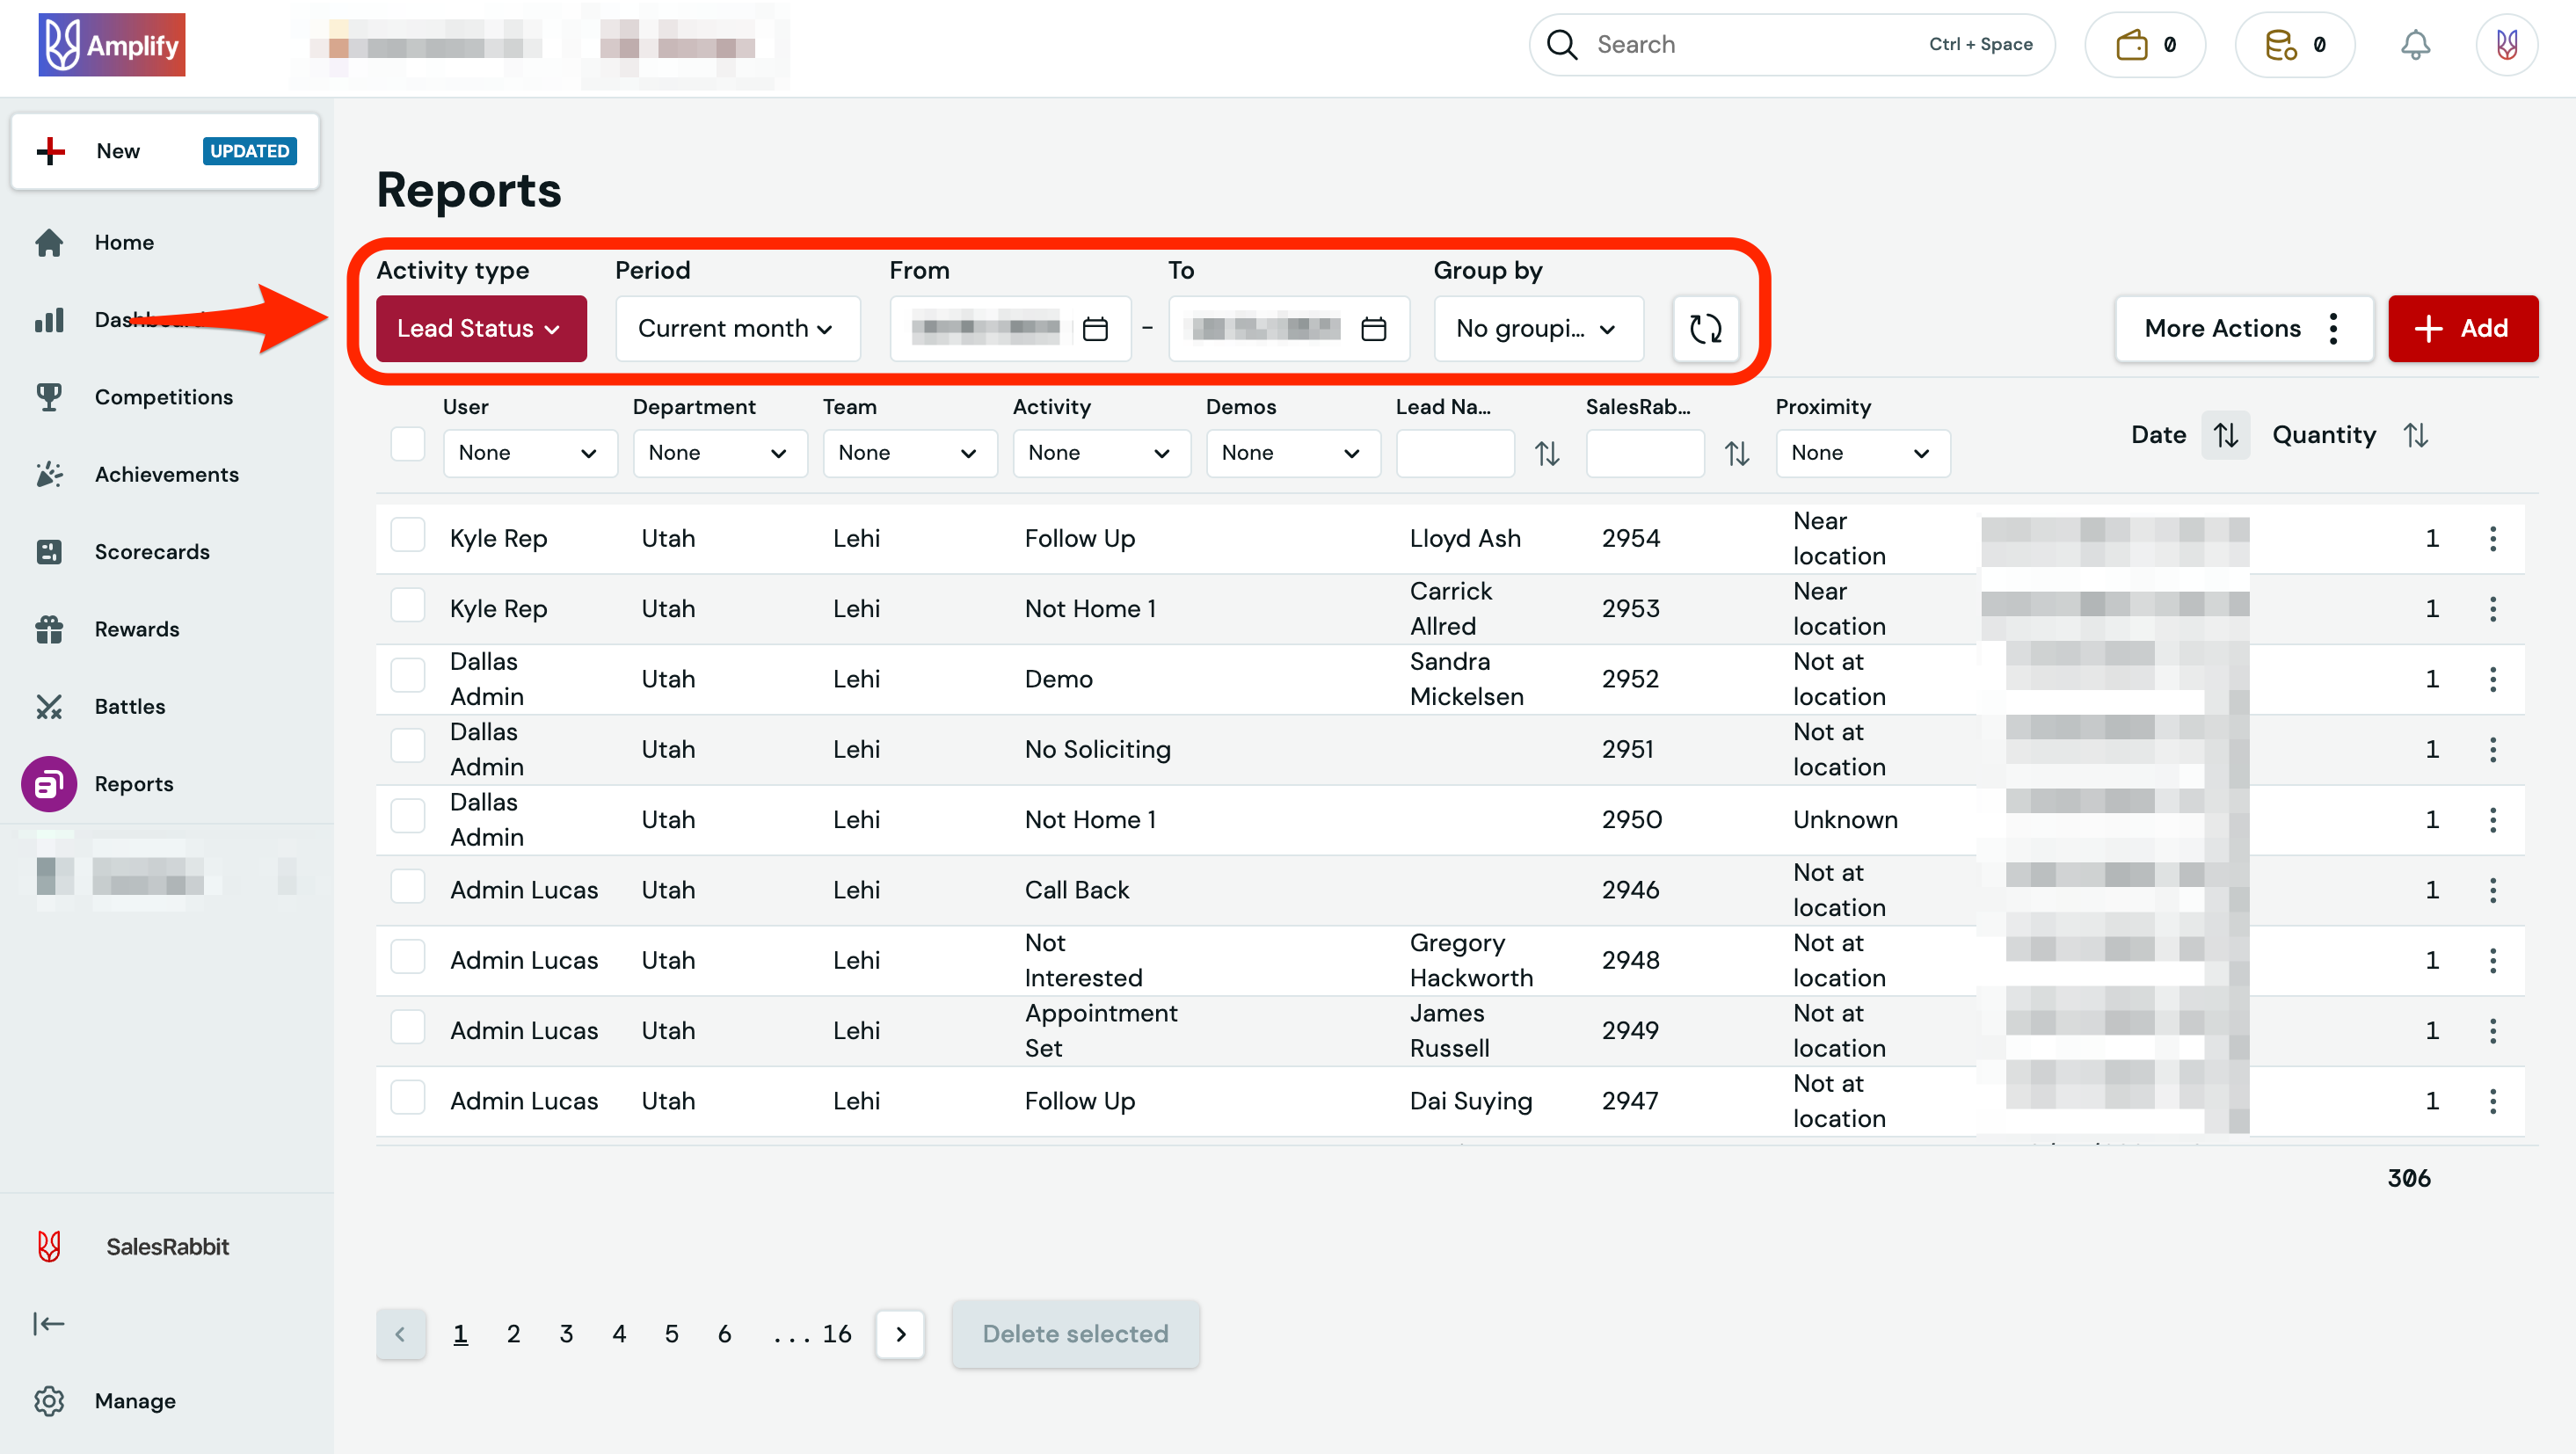Viewport: 2576px width, 1454px height.
Task: Open the Activity type Lead Status dropdown
Action: tap(481, 328)
